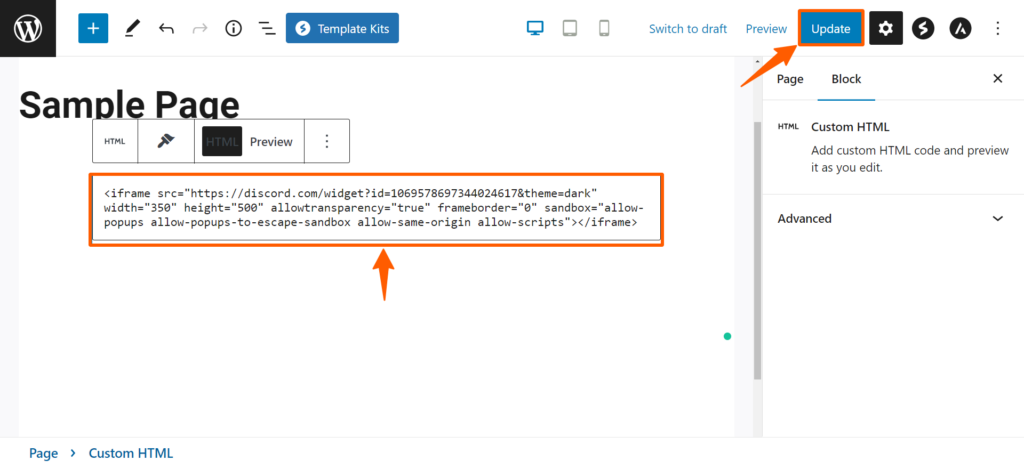Image resolution: width=1024 pixels, height=469 pixels.
Task: Open Template Kits
Action: pyautogui.click(x=342, y=29)
